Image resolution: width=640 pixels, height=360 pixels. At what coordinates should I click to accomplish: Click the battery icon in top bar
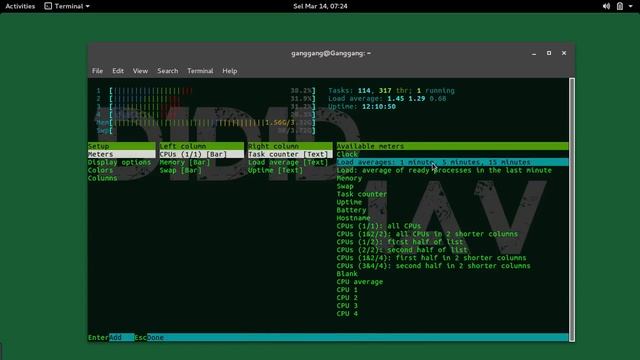(x=620, y=6)
